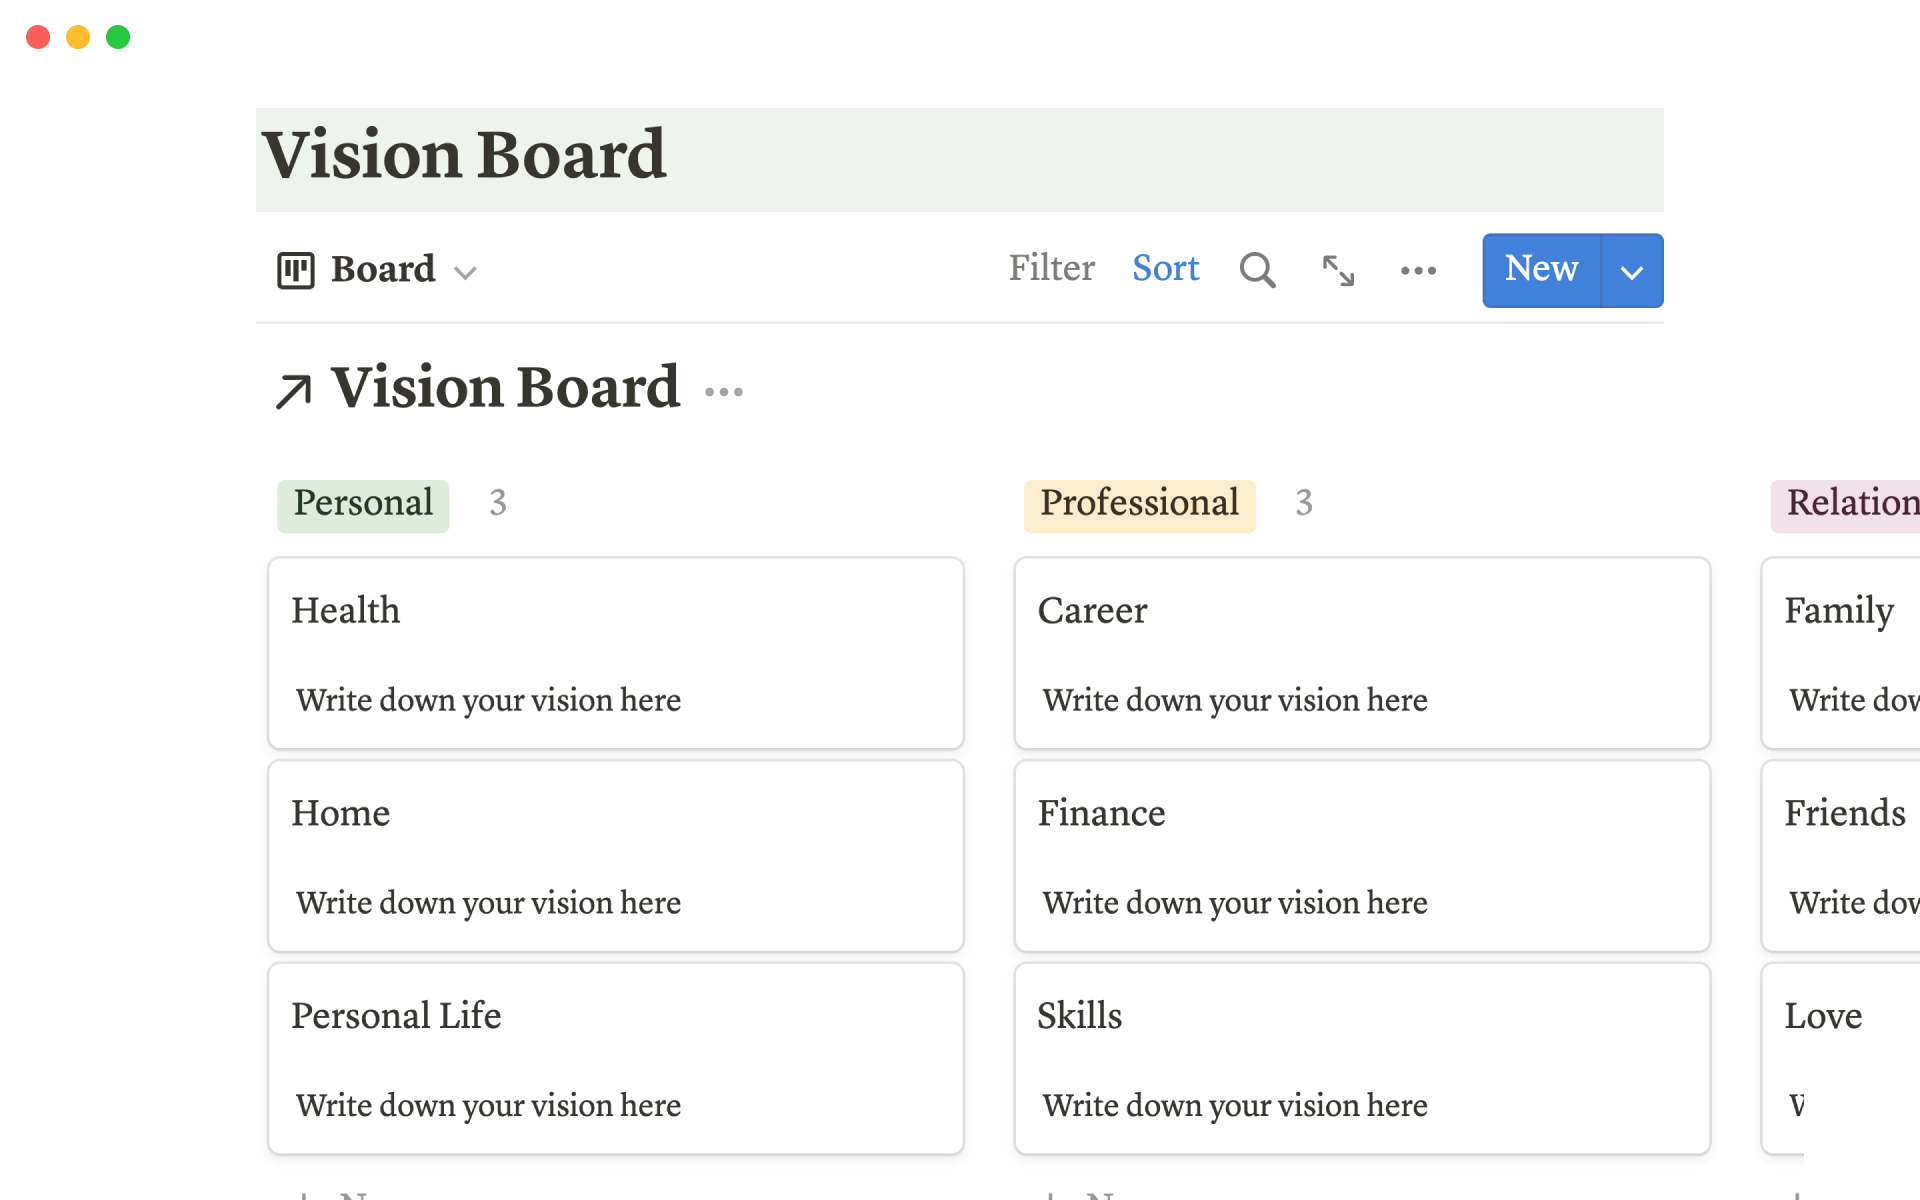Open the Personal Life card
This screenshot has width=1920, height=1200.
[x=615, y=1057]
